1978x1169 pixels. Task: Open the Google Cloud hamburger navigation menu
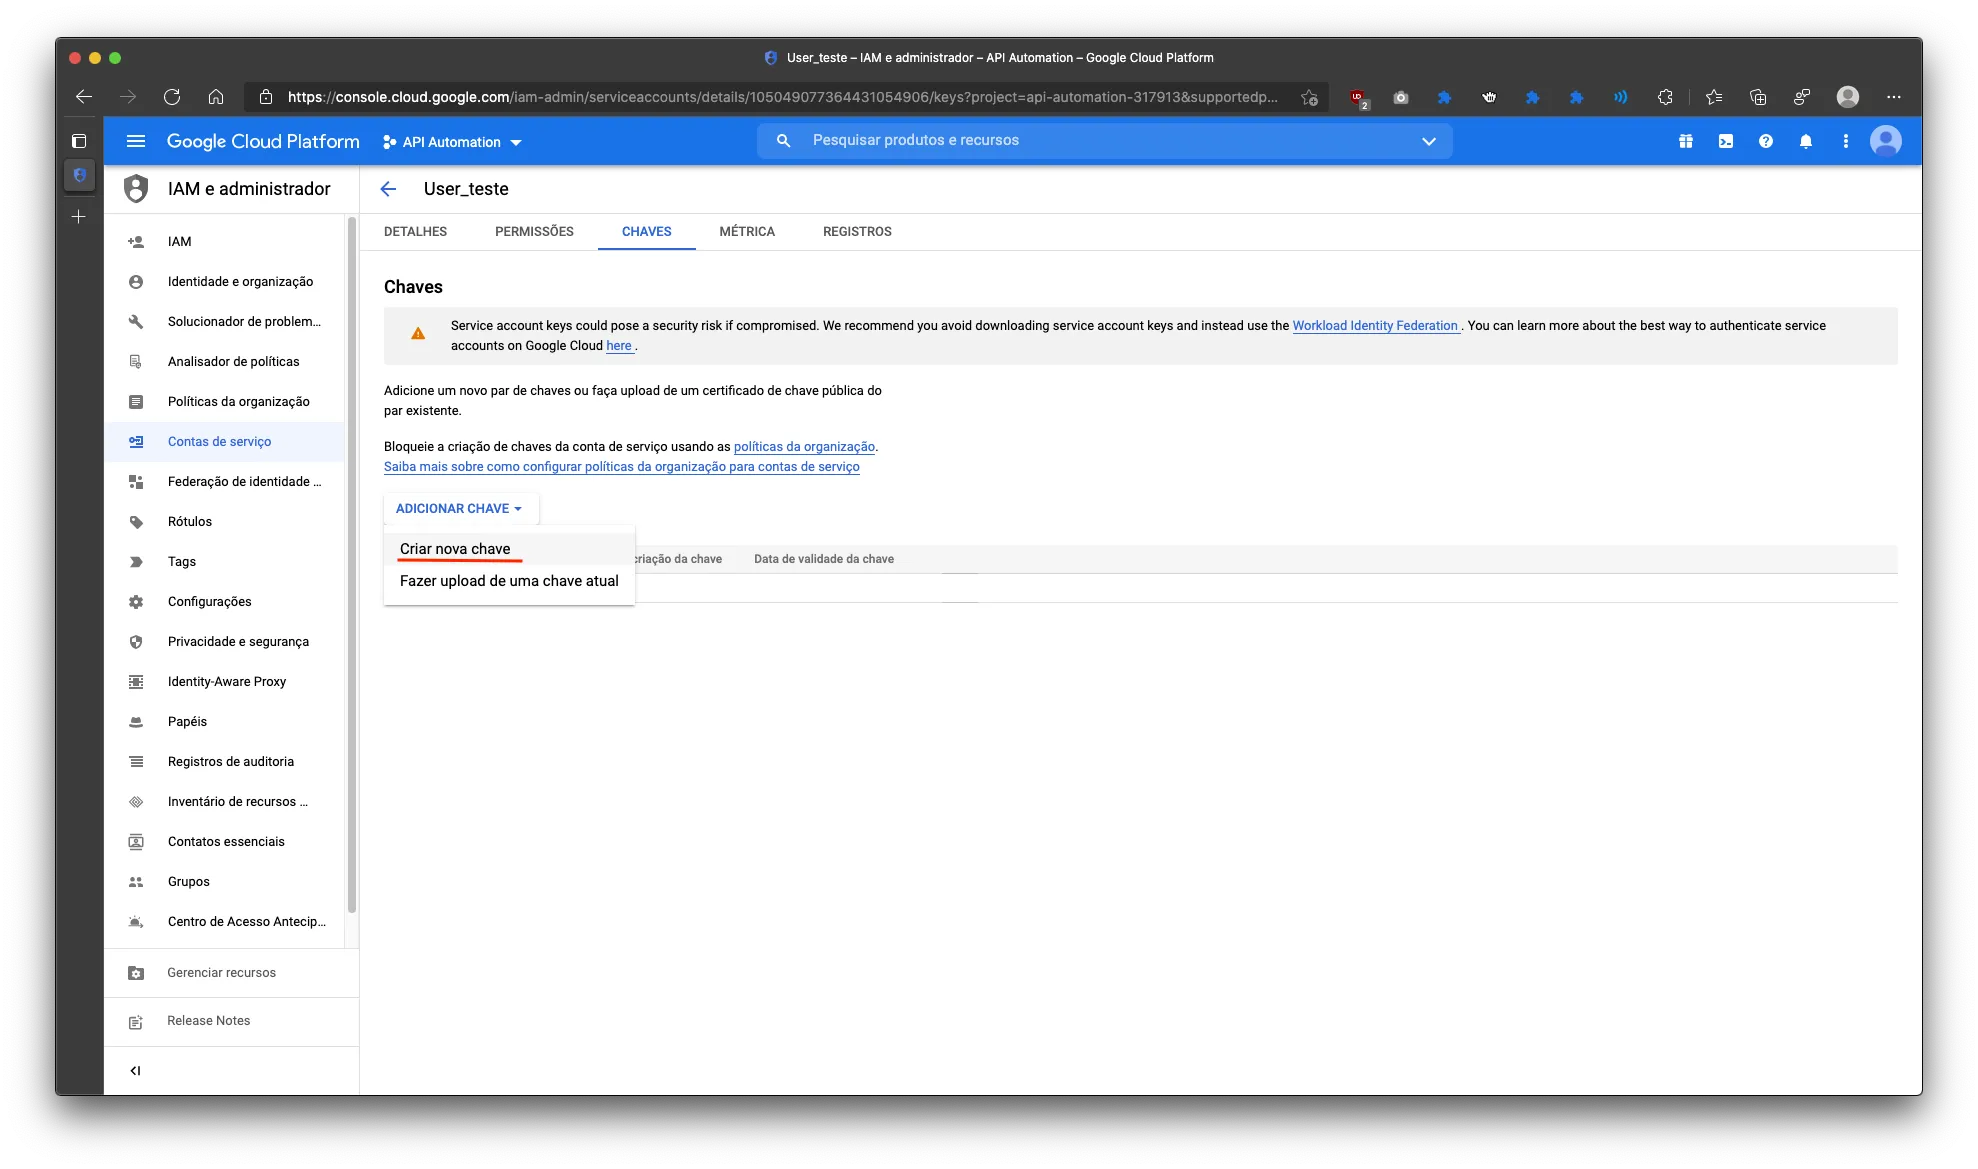[x=136, y=141]
